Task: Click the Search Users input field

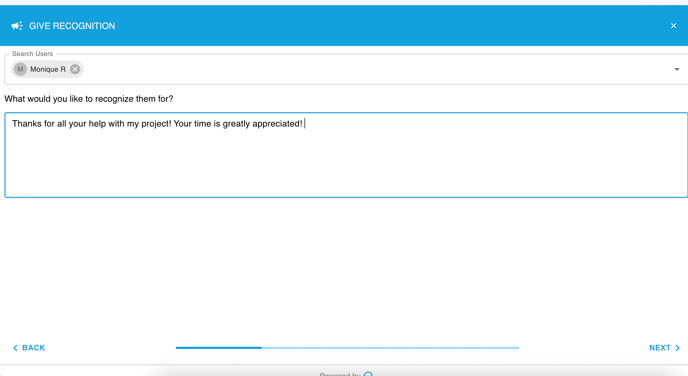Action: [x=346, y=69]
